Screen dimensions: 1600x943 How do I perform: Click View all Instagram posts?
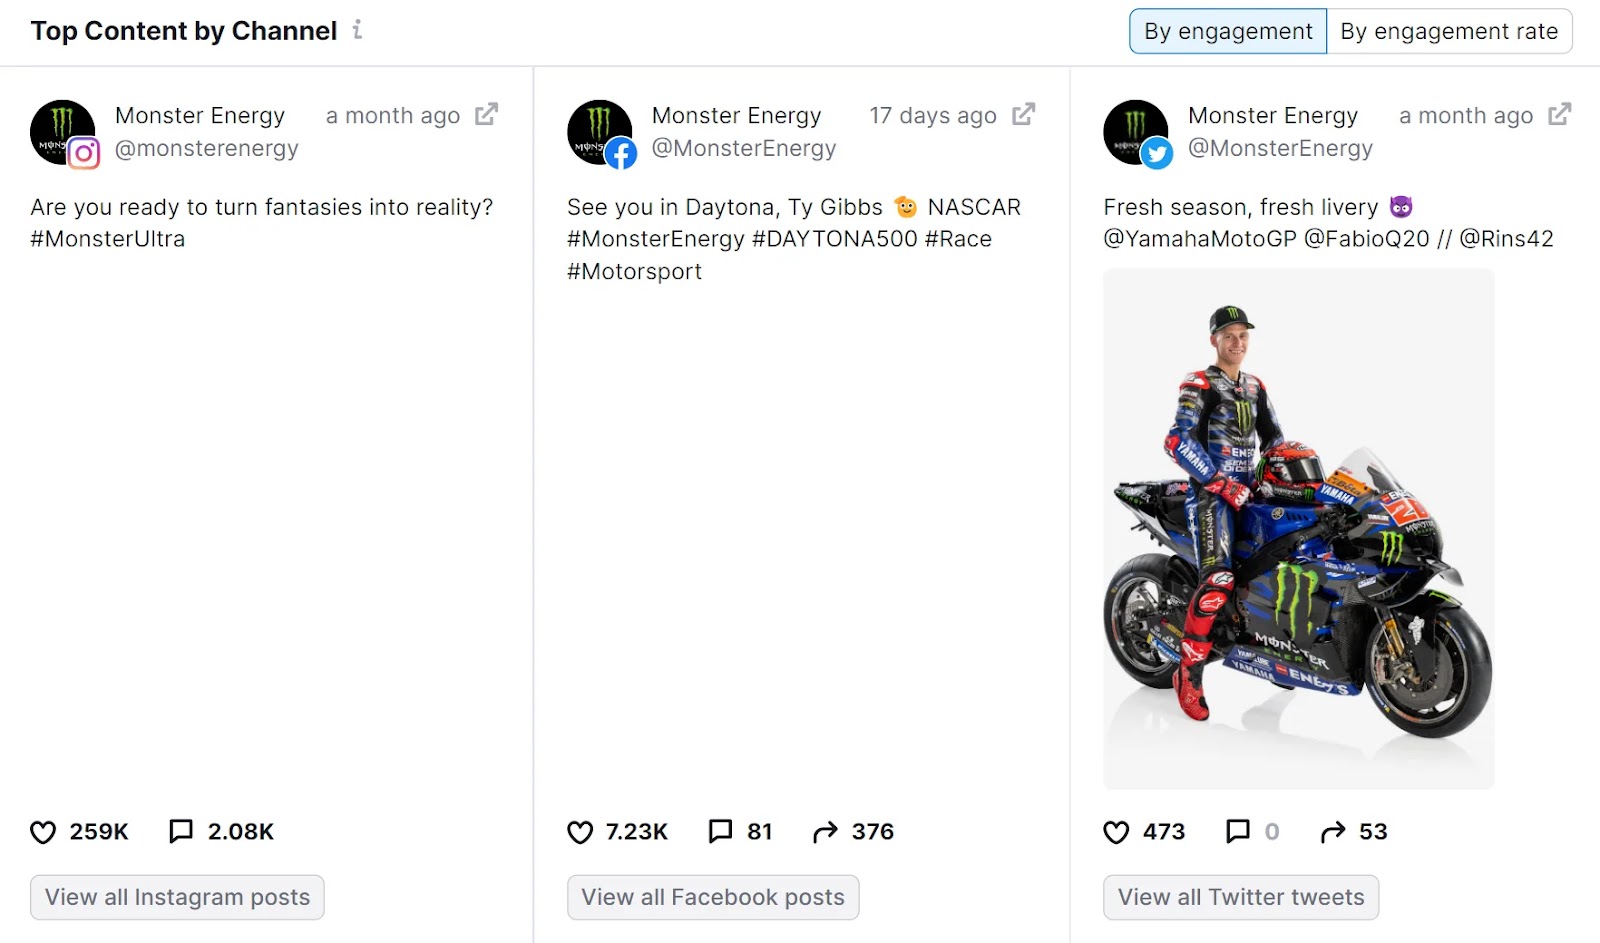(x=176, y=897)
